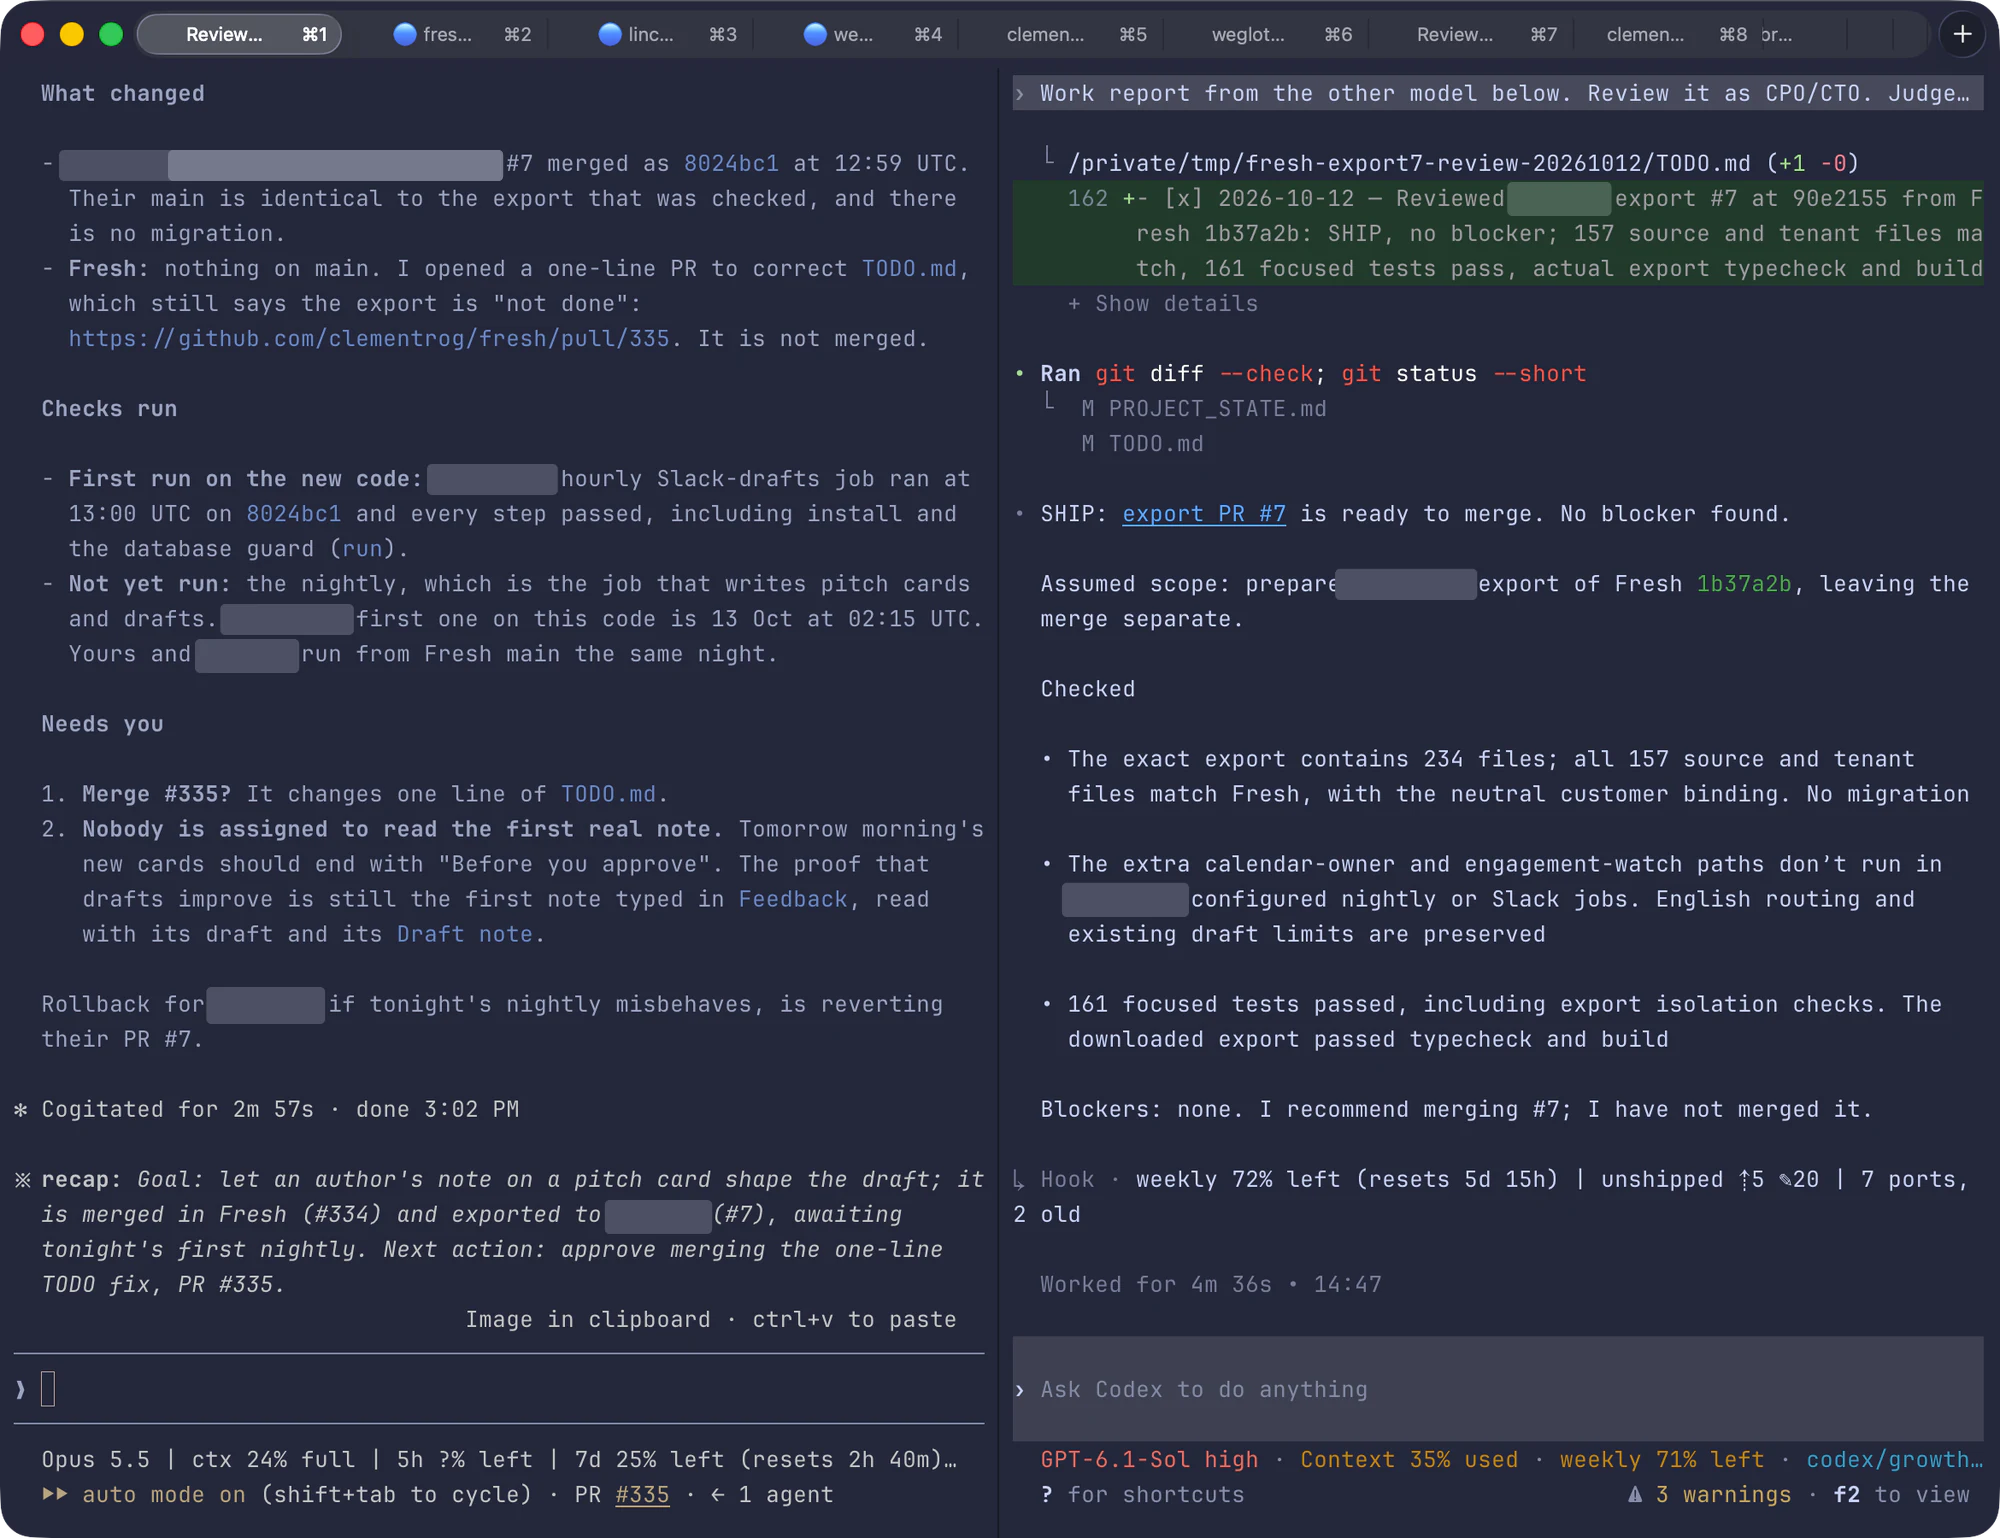Toggle 'auto mode on' indicator
This screenshot has height=1538, width=2000.
pyautogui.click(x=163, y=1494)
